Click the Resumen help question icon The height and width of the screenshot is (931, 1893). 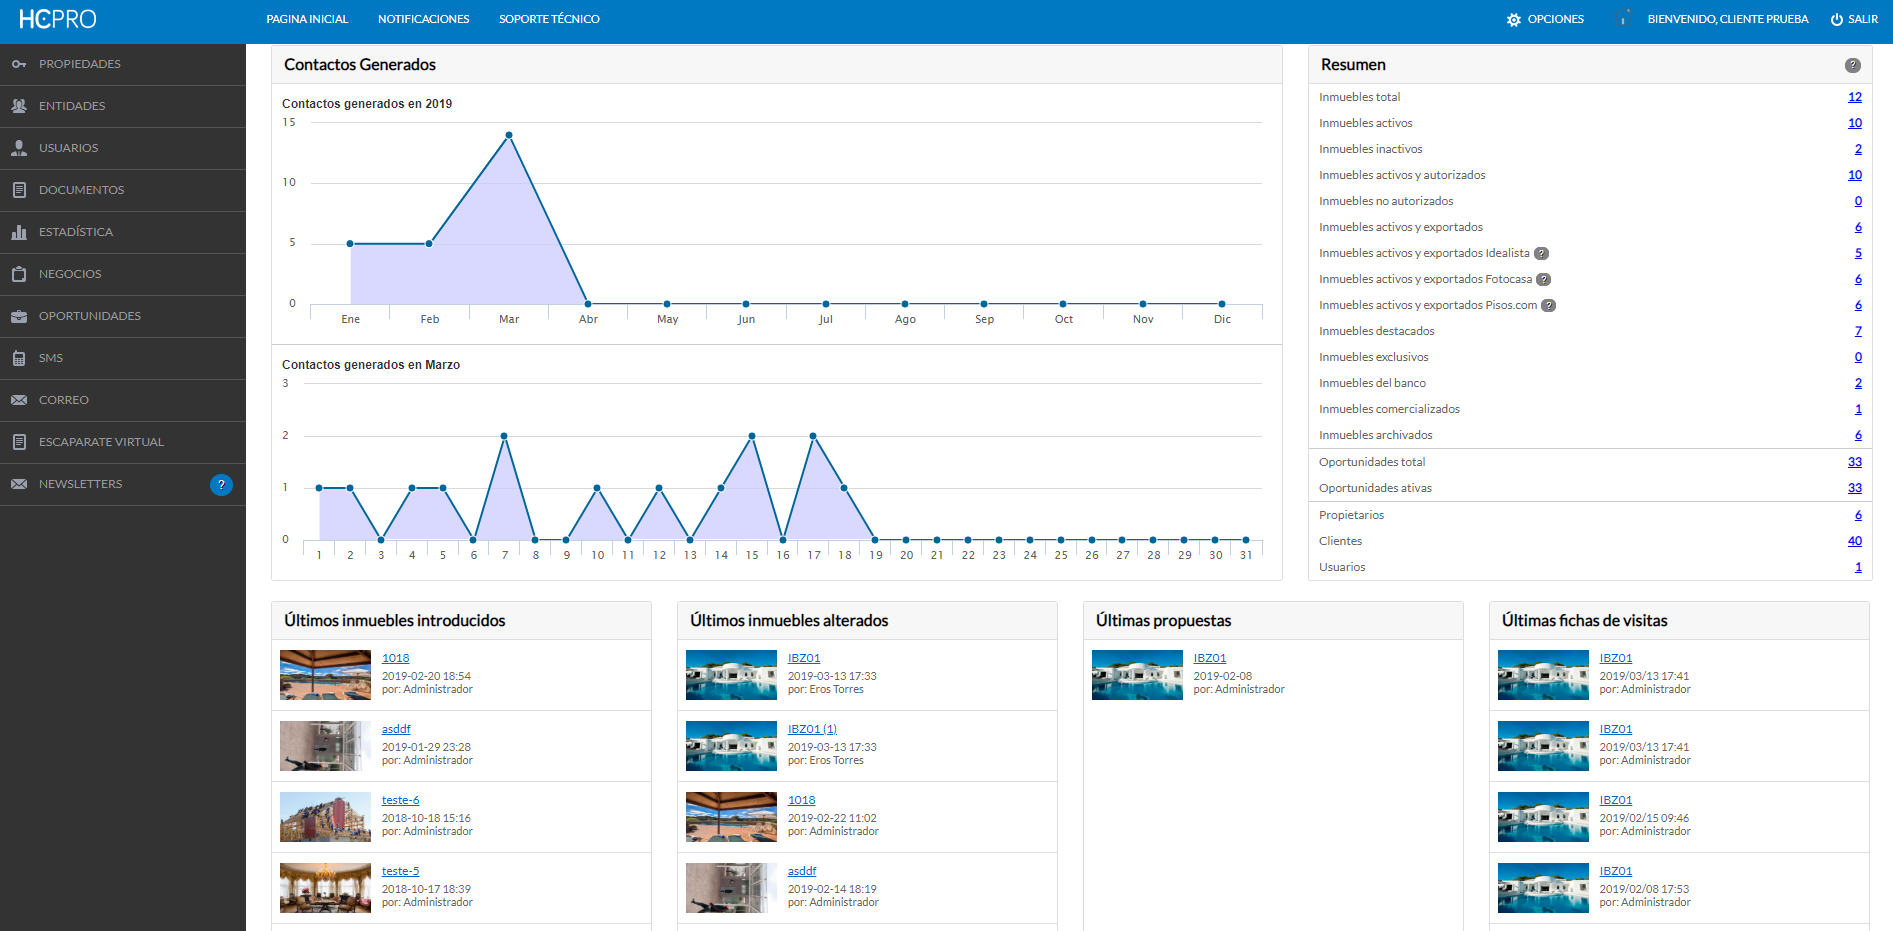1853,65
